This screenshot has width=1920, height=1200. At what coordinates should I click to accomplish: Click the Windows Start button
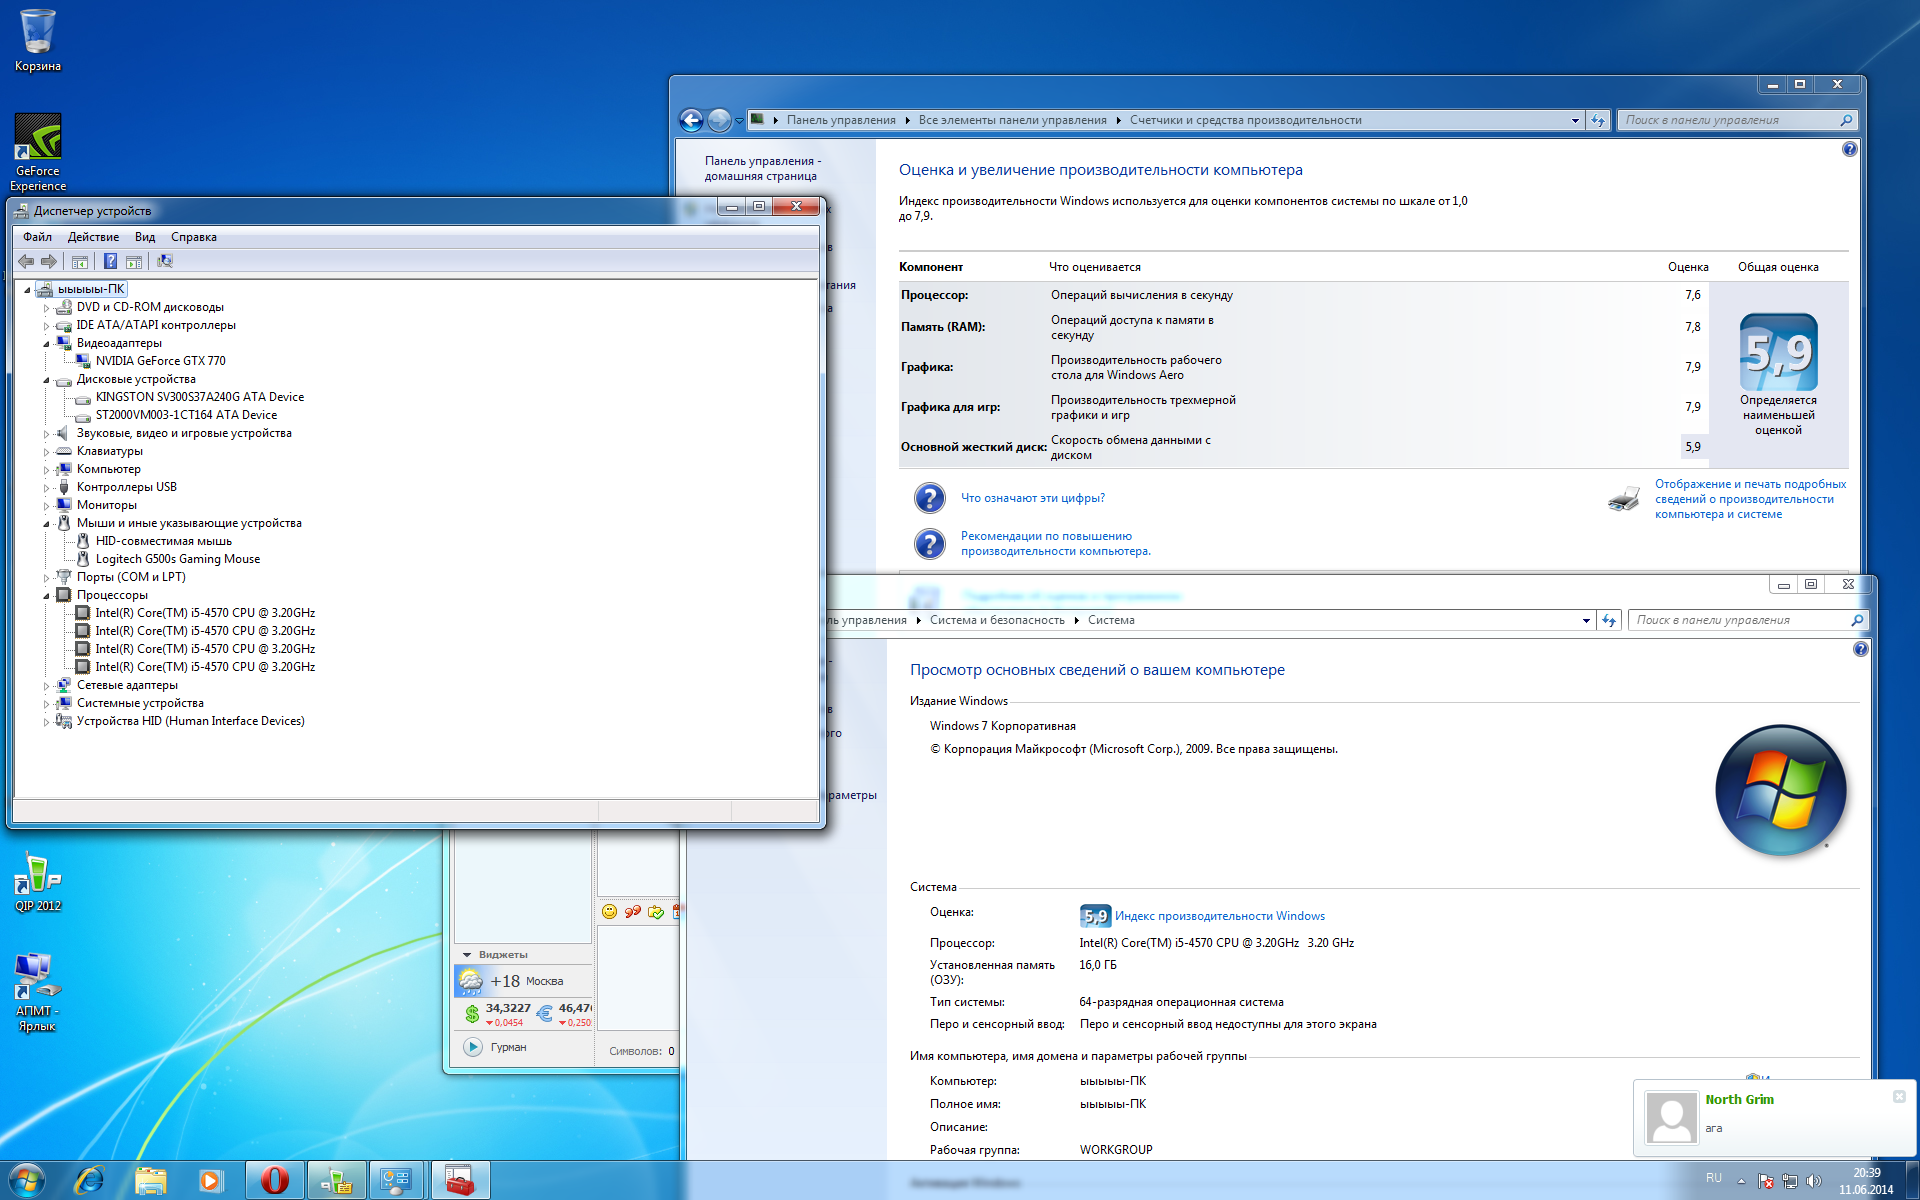click(x=27, y=1181)
